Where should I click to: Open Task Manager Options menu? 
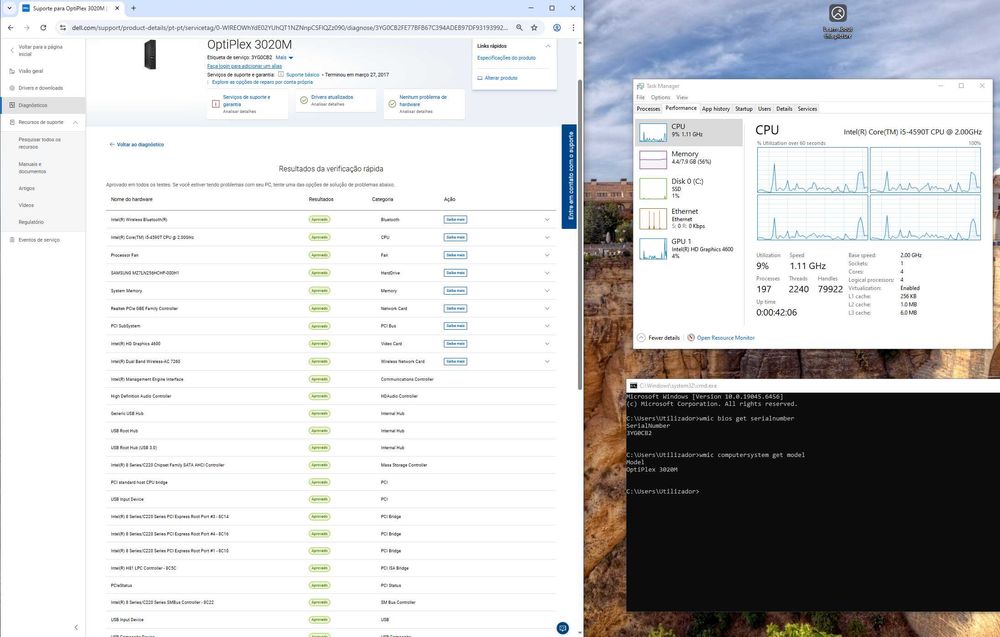pyautogui.click(x=661, y=98)
